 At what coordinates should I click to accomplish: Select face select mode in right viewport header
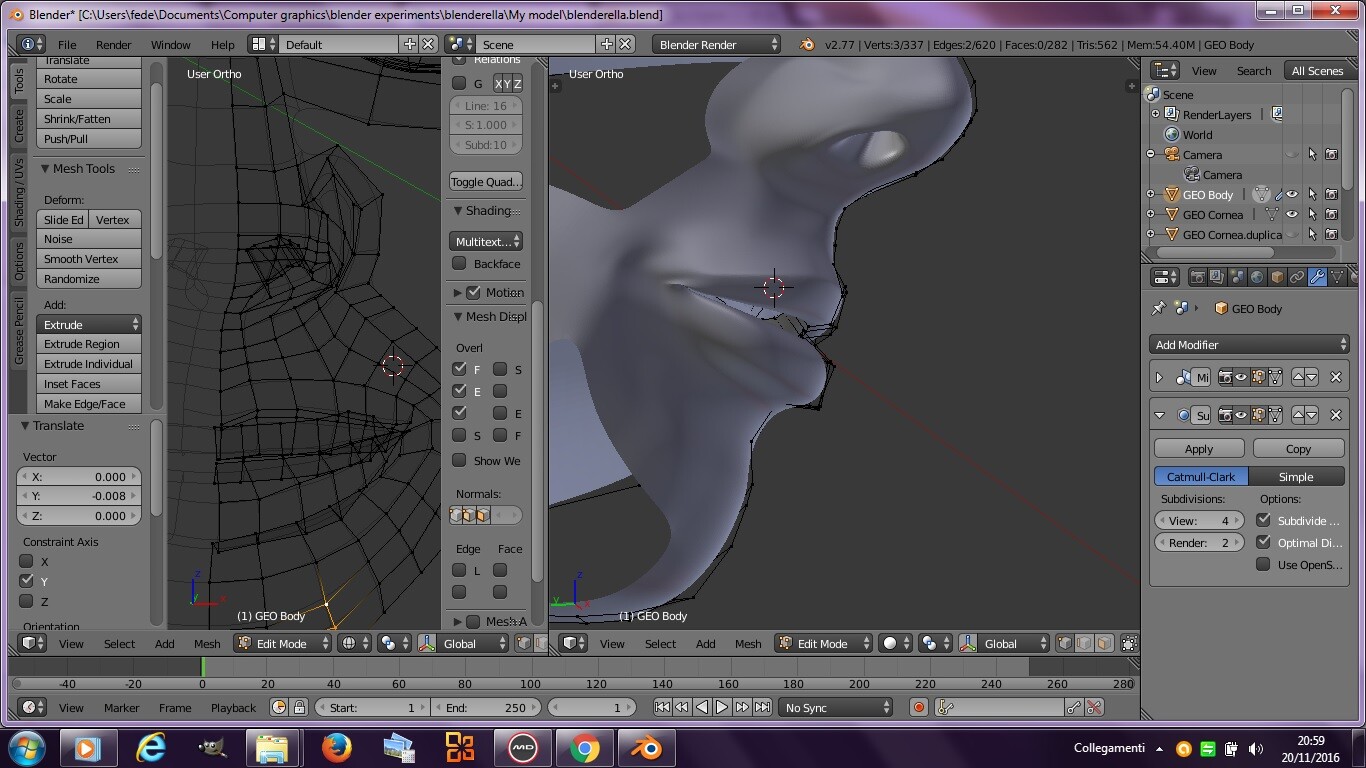pyautogui.click(x=1104, y=644)
